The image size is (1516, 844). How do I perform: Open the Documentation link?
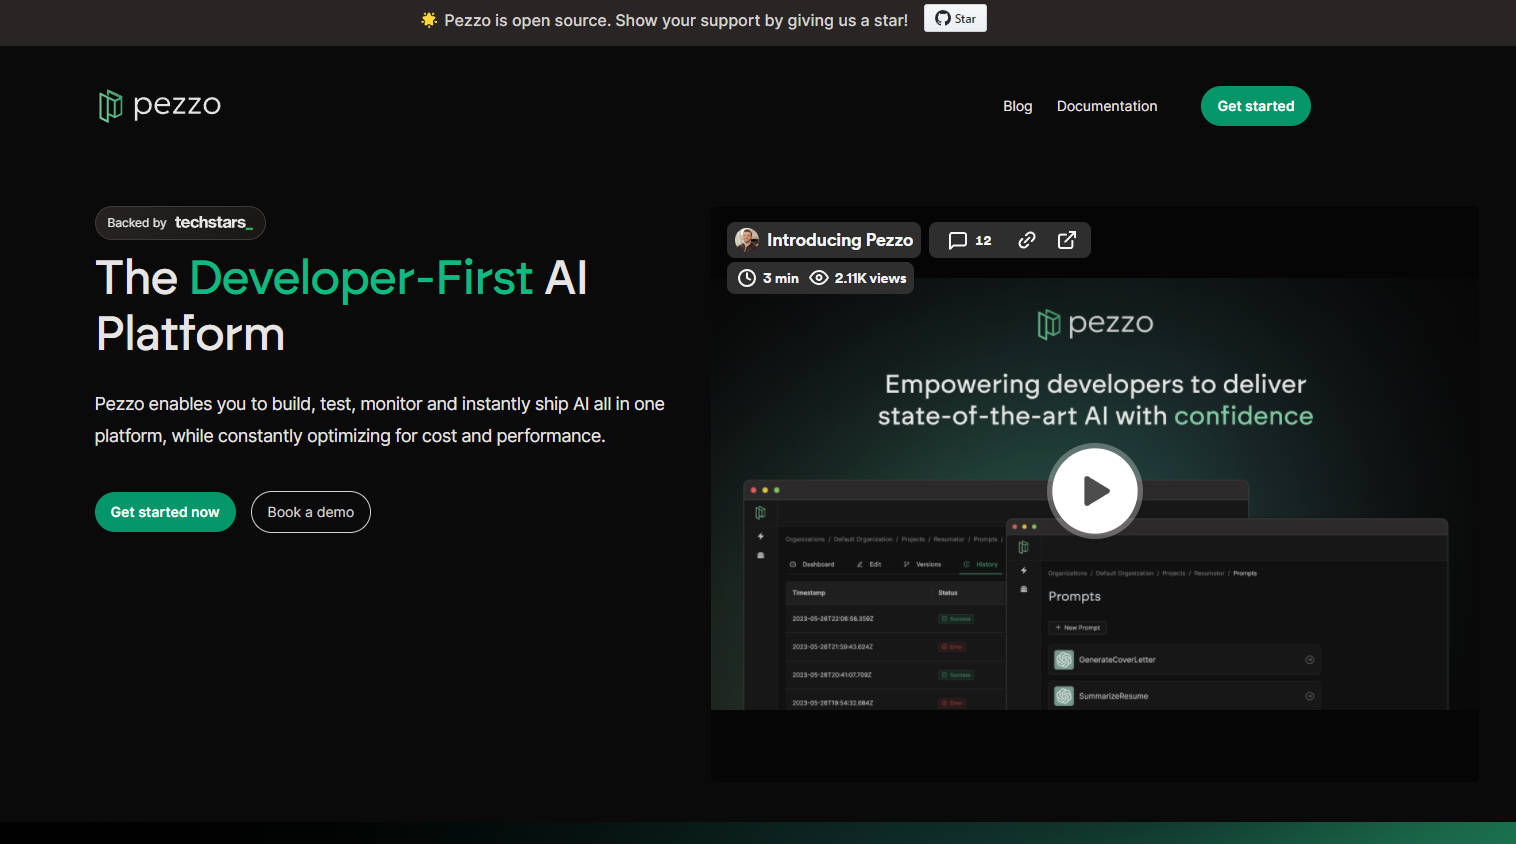click(1106, 106)
